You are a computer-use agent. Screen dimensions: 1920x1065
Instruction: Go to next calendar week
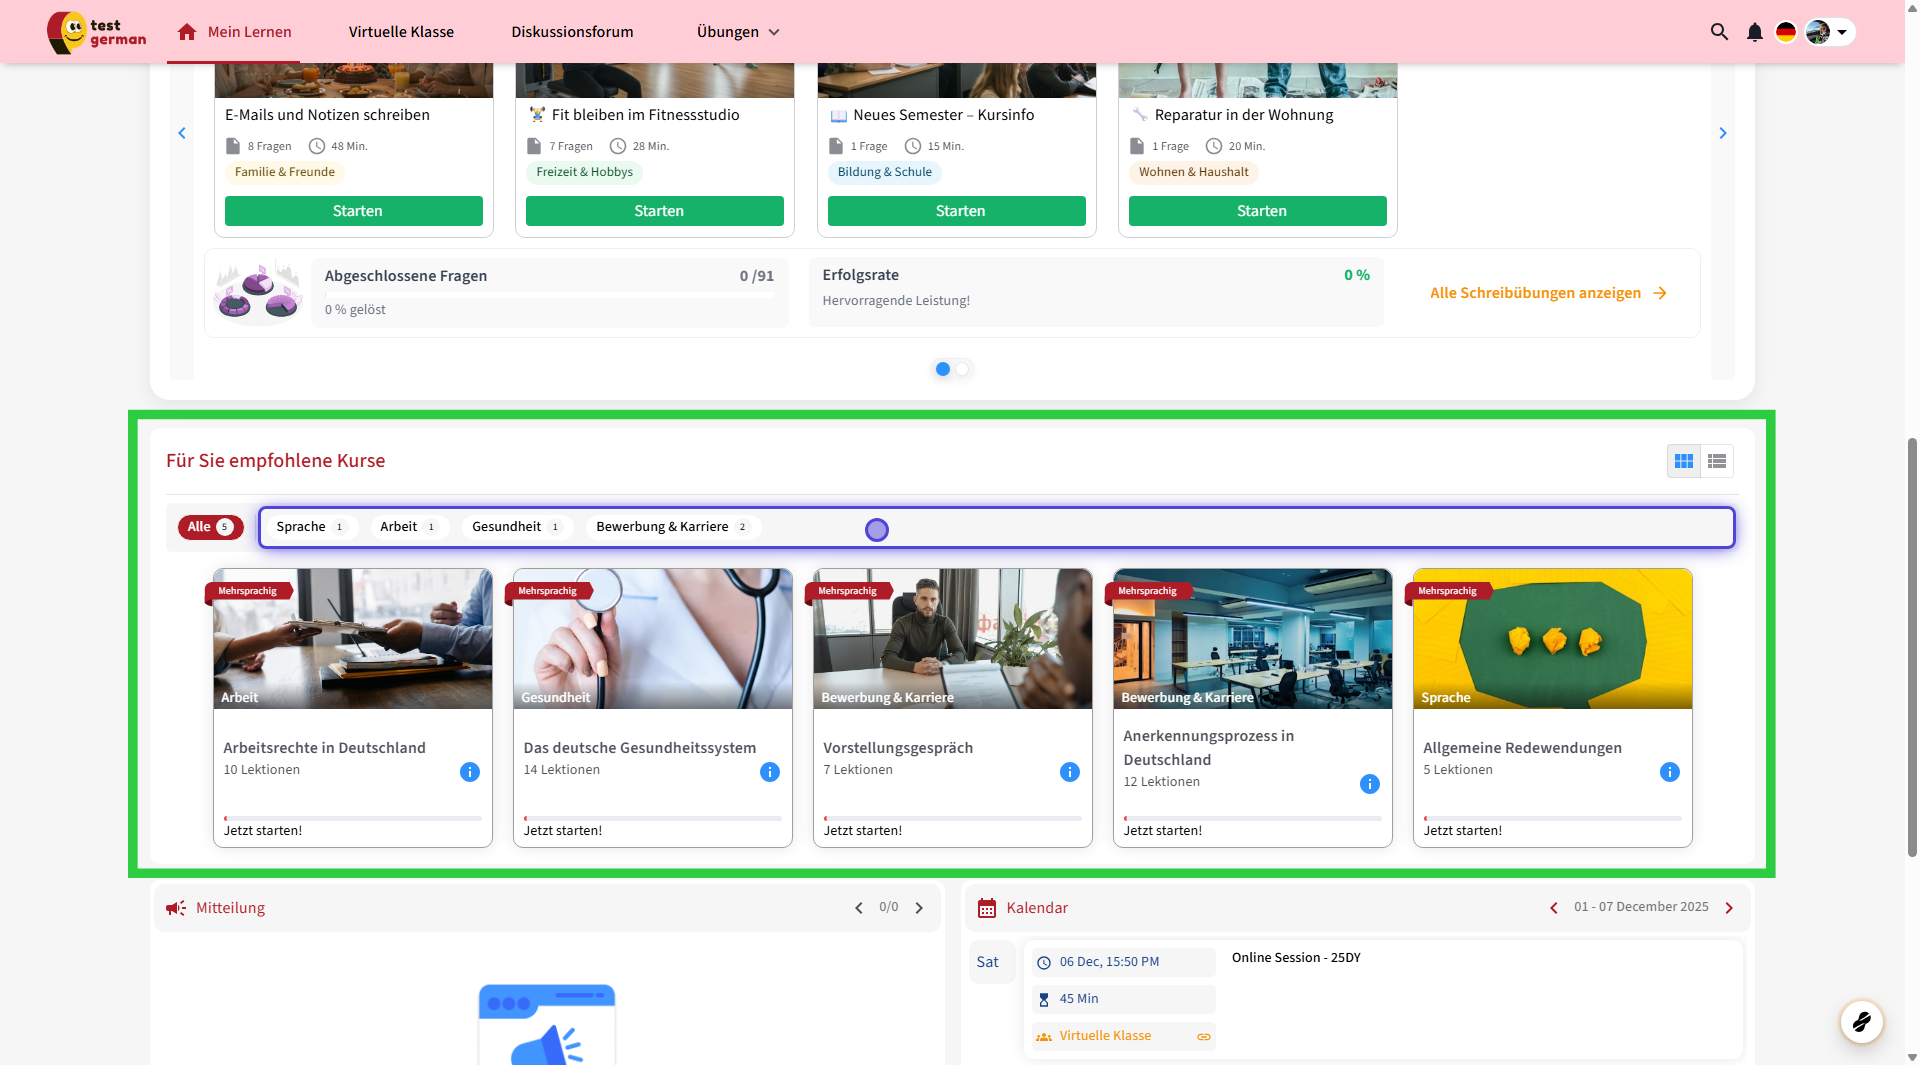tap(1729, 908)
